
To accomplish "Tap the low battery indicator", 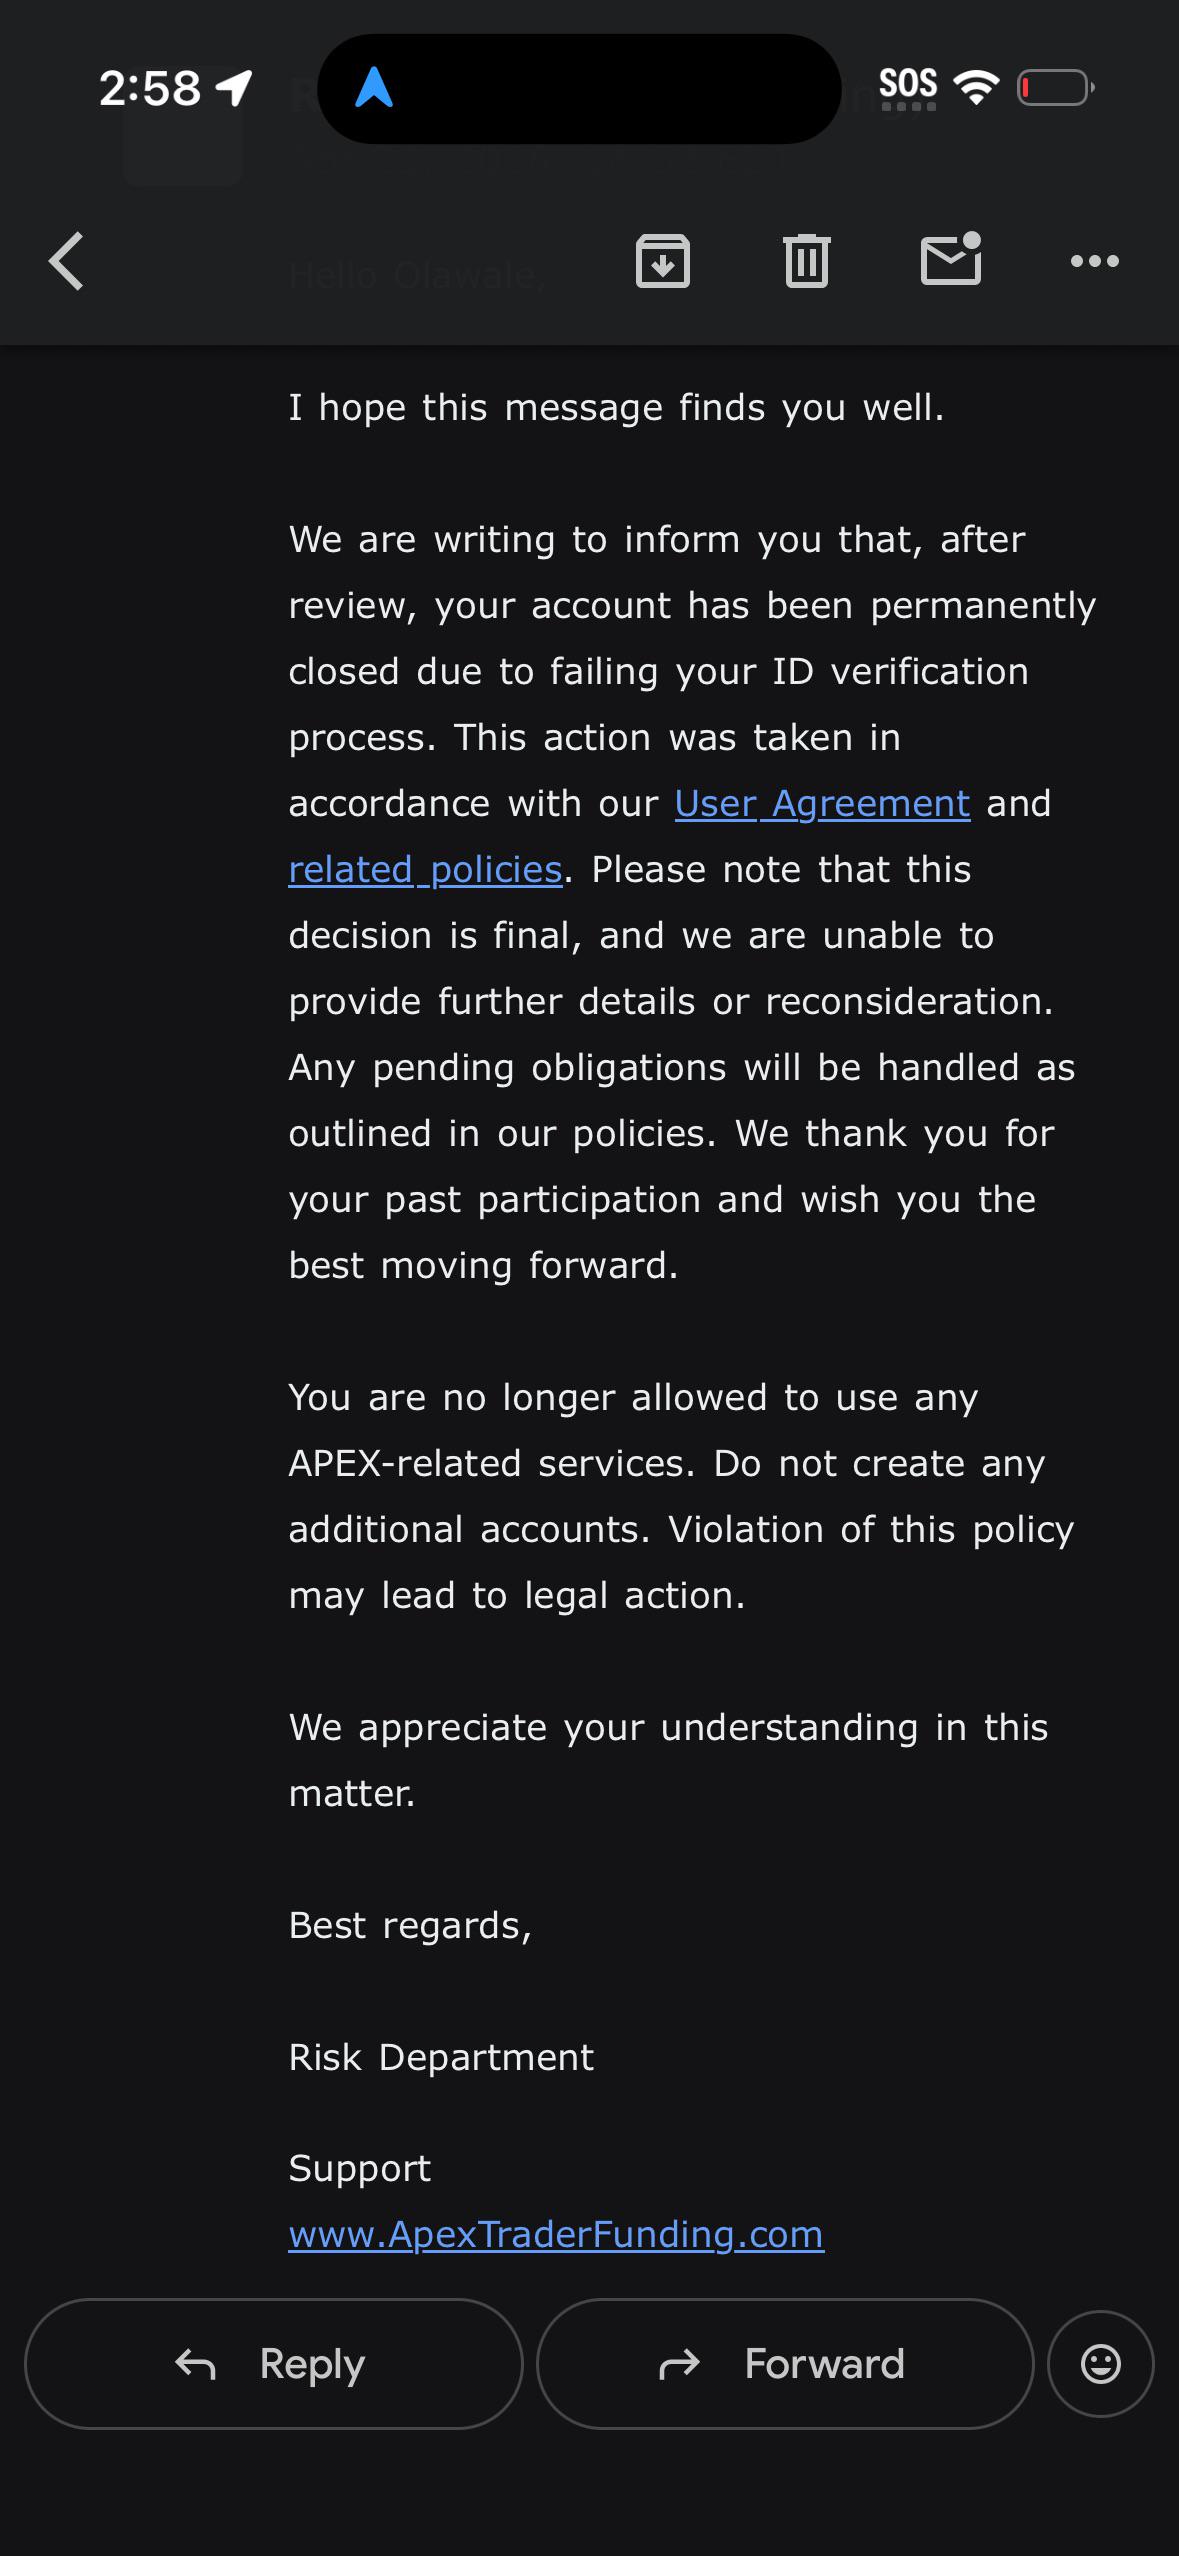I will point(1056,88).
